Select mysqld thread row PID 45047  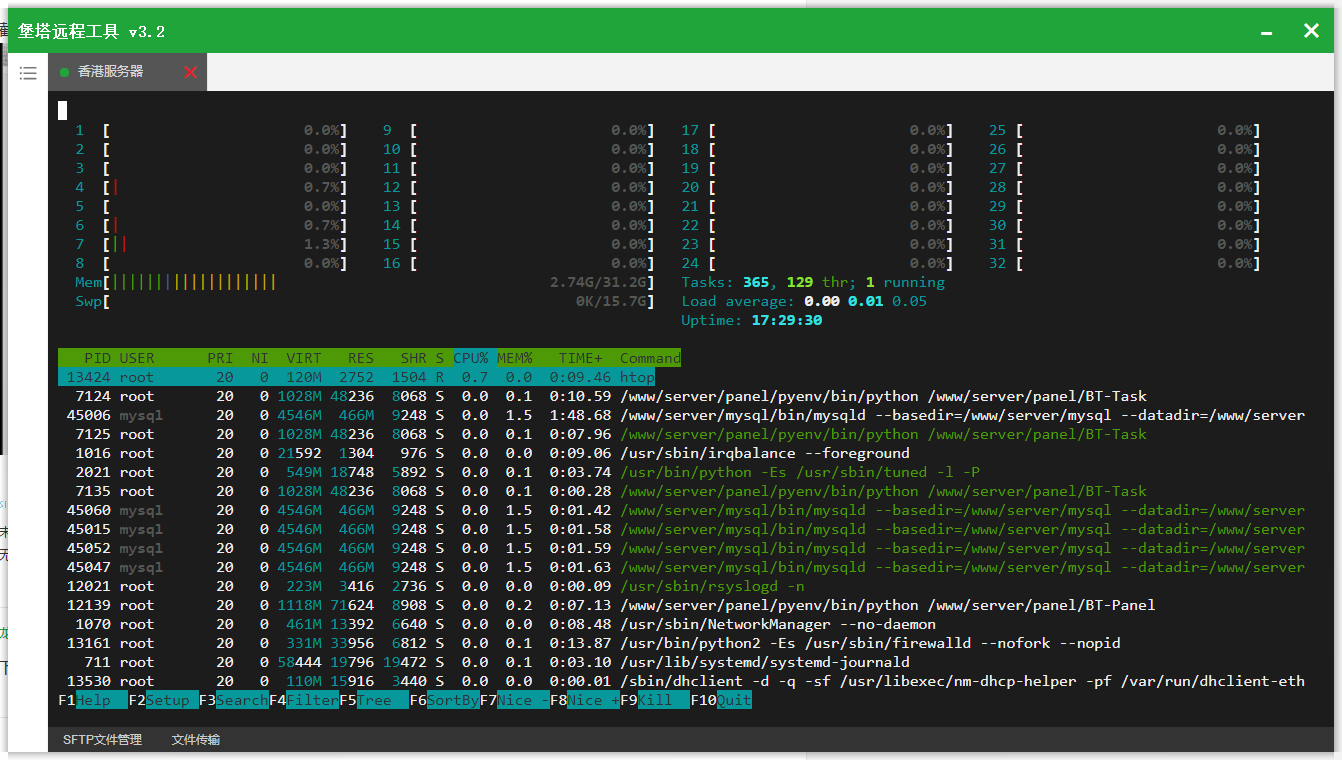[x=681, y=567]
